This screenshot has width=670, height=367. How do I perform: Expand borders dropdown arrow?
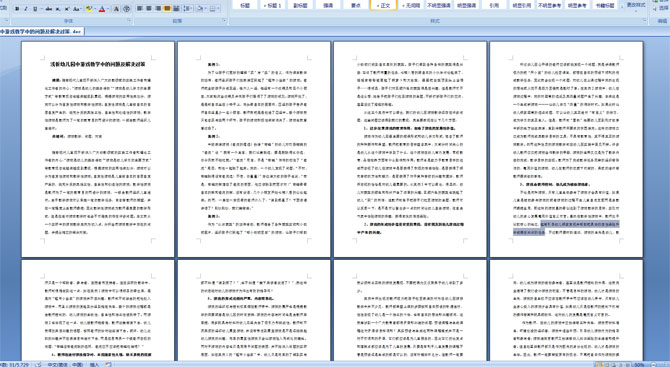[219, 9]
